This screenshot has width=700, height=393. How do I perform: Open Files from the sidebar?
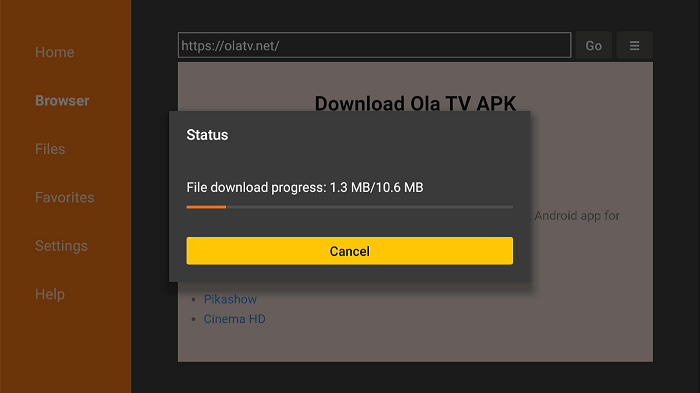50,149
